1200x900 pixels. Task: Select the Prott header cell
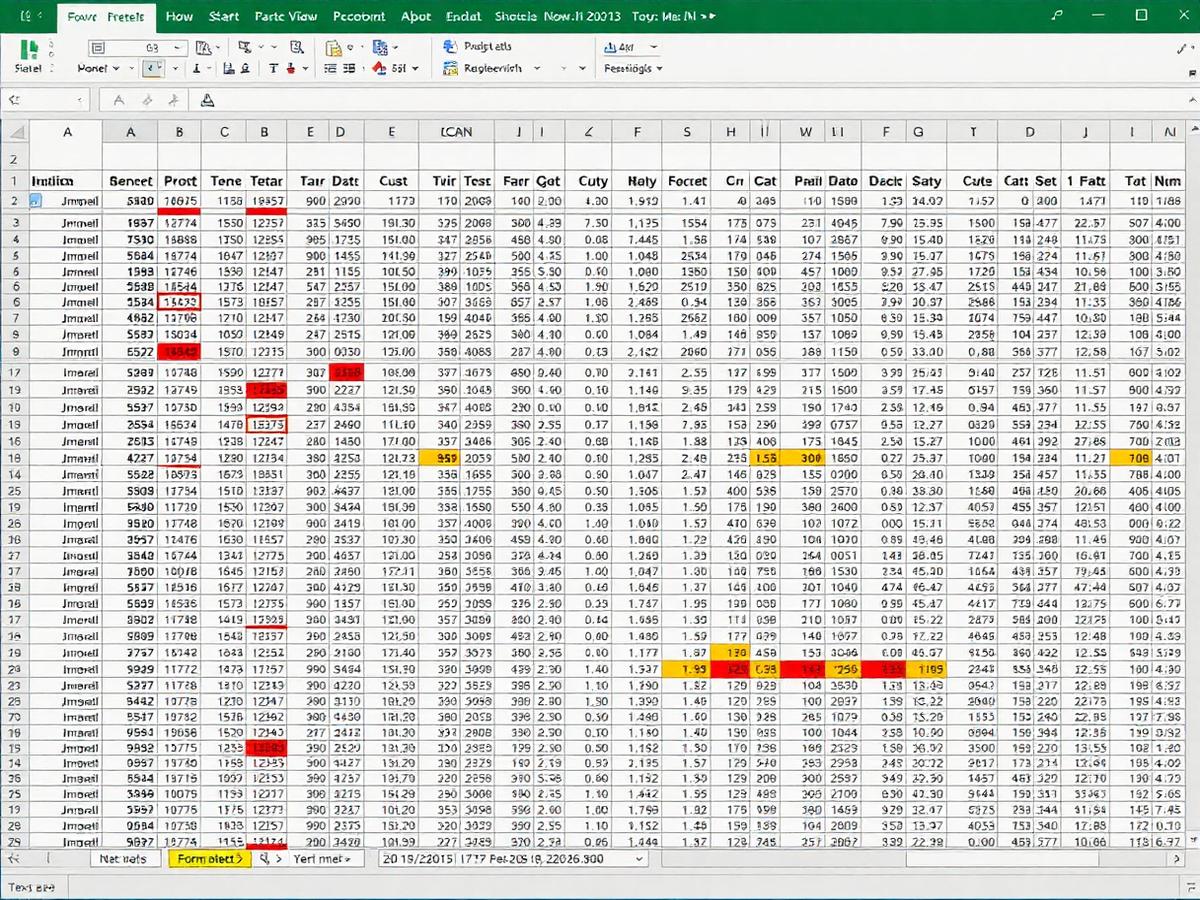point(180,181)
